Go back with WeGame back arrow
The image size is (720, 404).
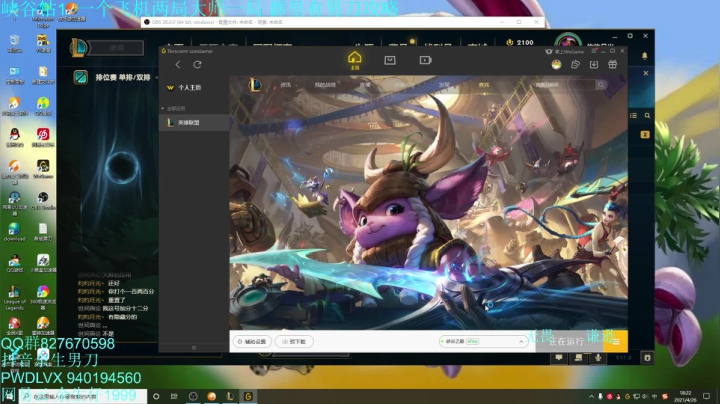click(178, 65)
